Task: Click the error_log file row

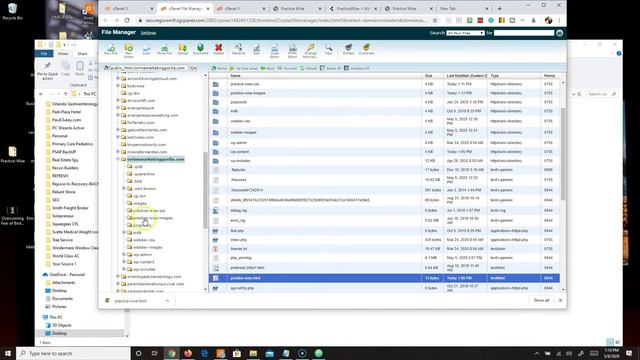Action: (384, 220)
